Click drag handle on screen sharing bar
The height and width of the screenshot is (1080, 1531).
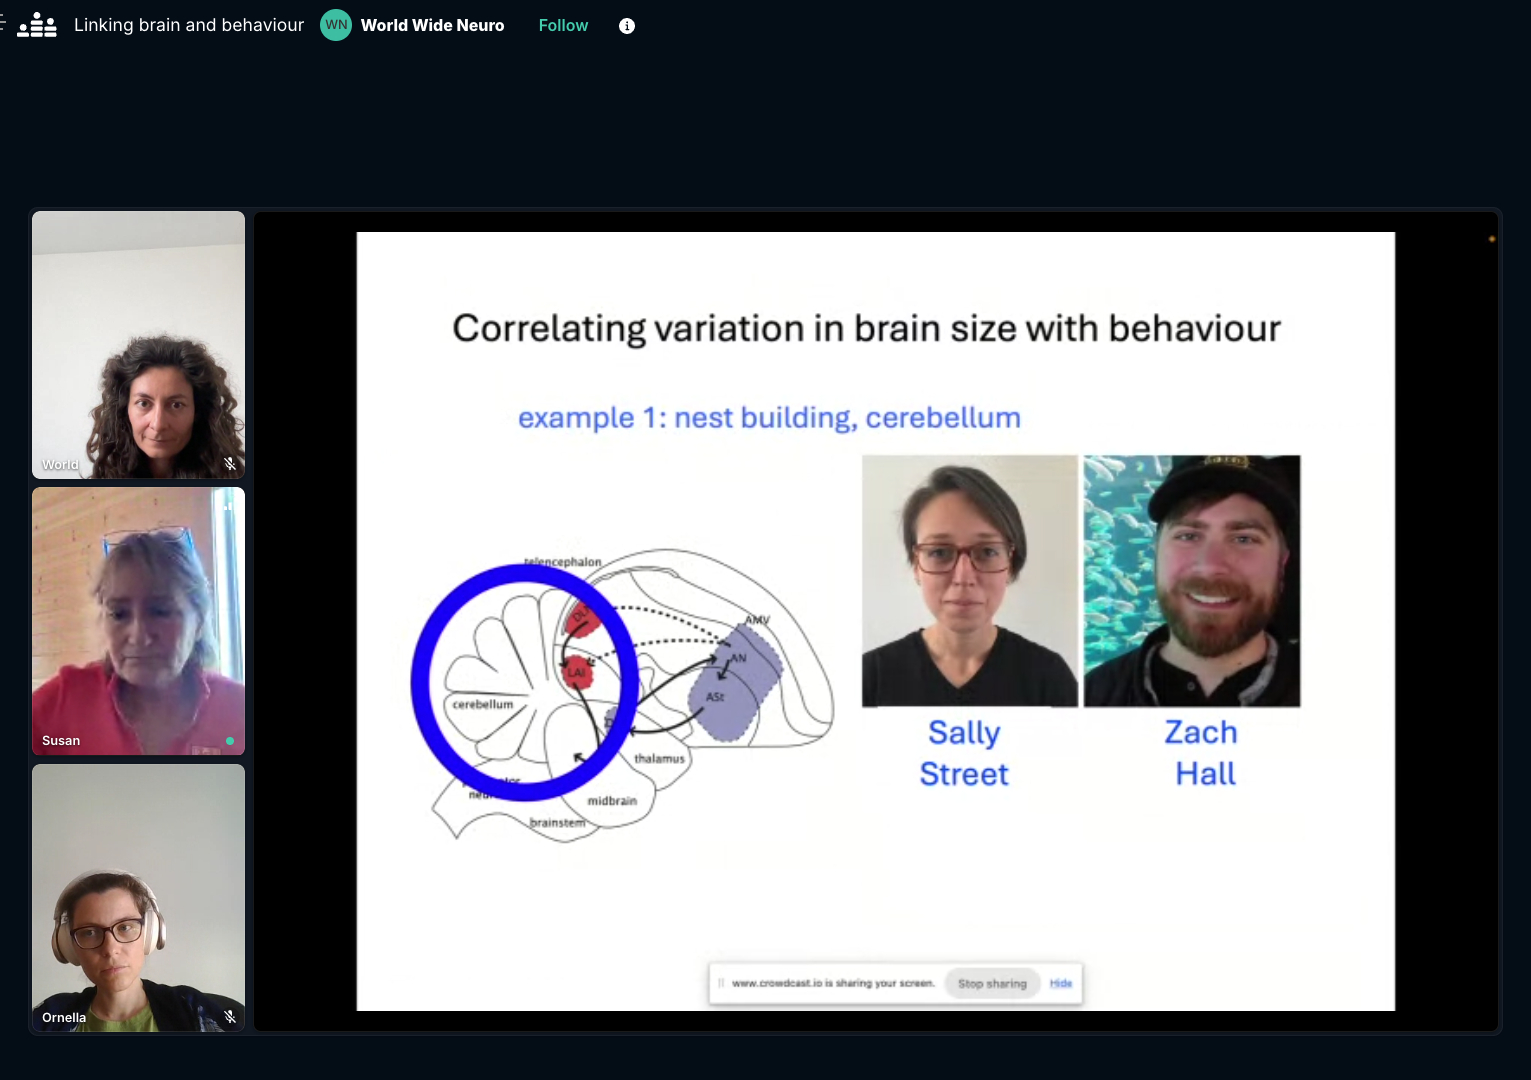click(720, 983)
